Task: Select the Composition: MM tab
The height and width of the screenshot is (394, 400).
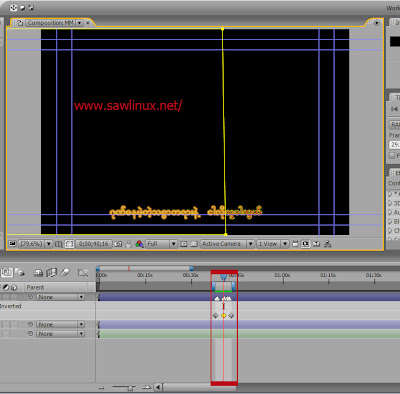Action: 50,23
